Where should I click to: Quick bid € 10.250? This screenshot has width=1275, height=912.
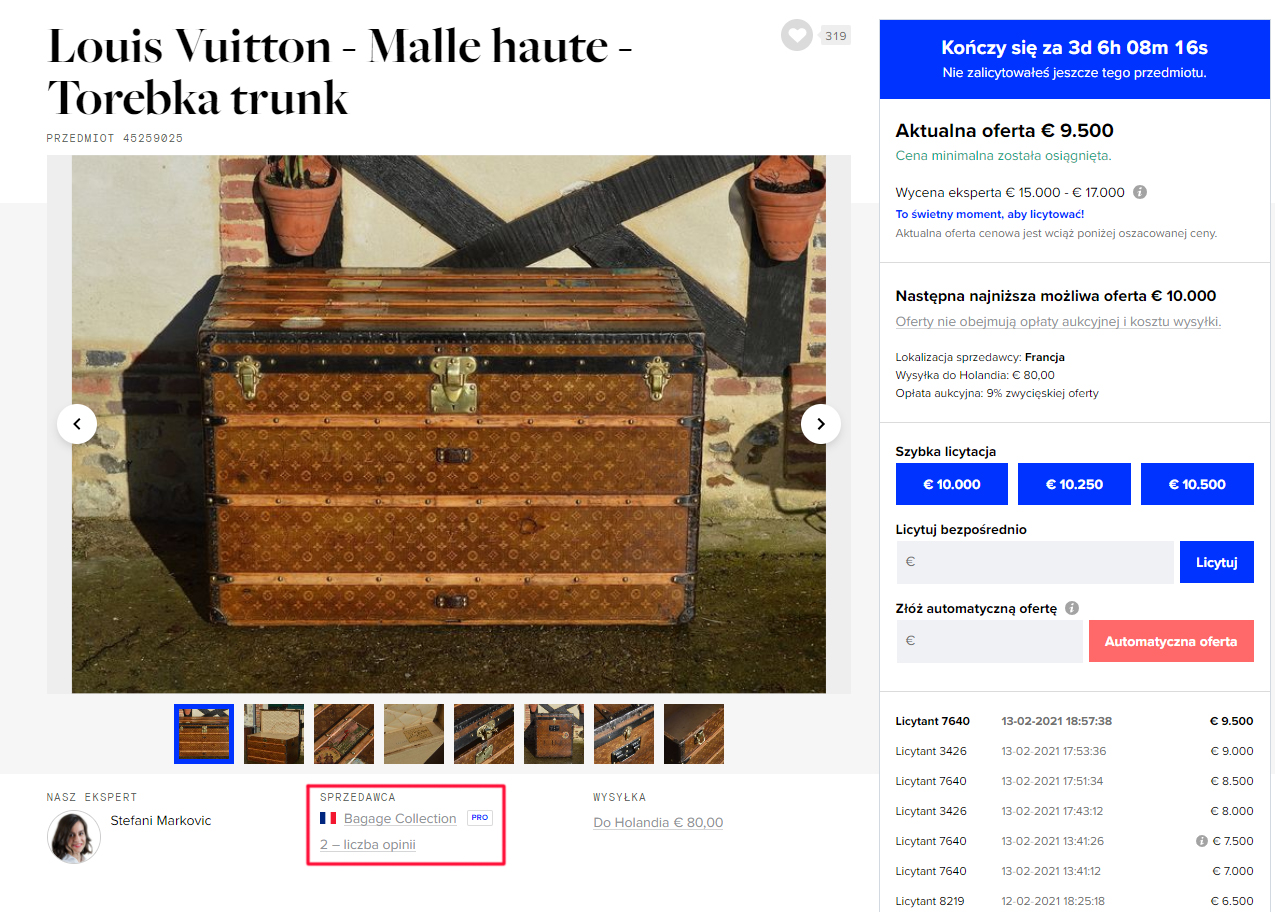coord(1074,484)
